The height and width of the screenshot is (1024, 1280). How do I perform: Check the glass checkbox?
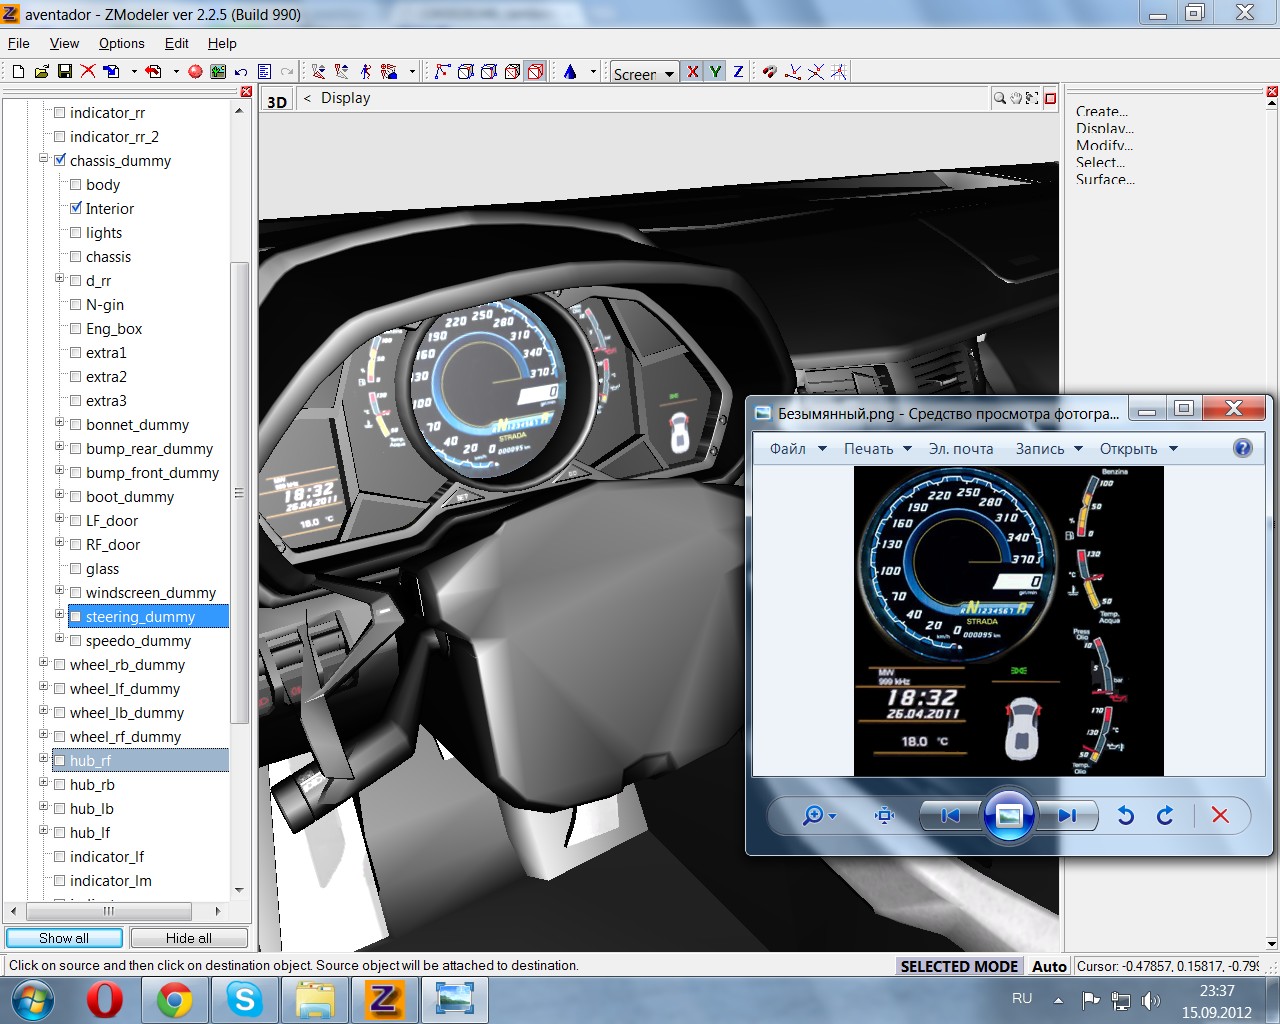click(76, 568)
